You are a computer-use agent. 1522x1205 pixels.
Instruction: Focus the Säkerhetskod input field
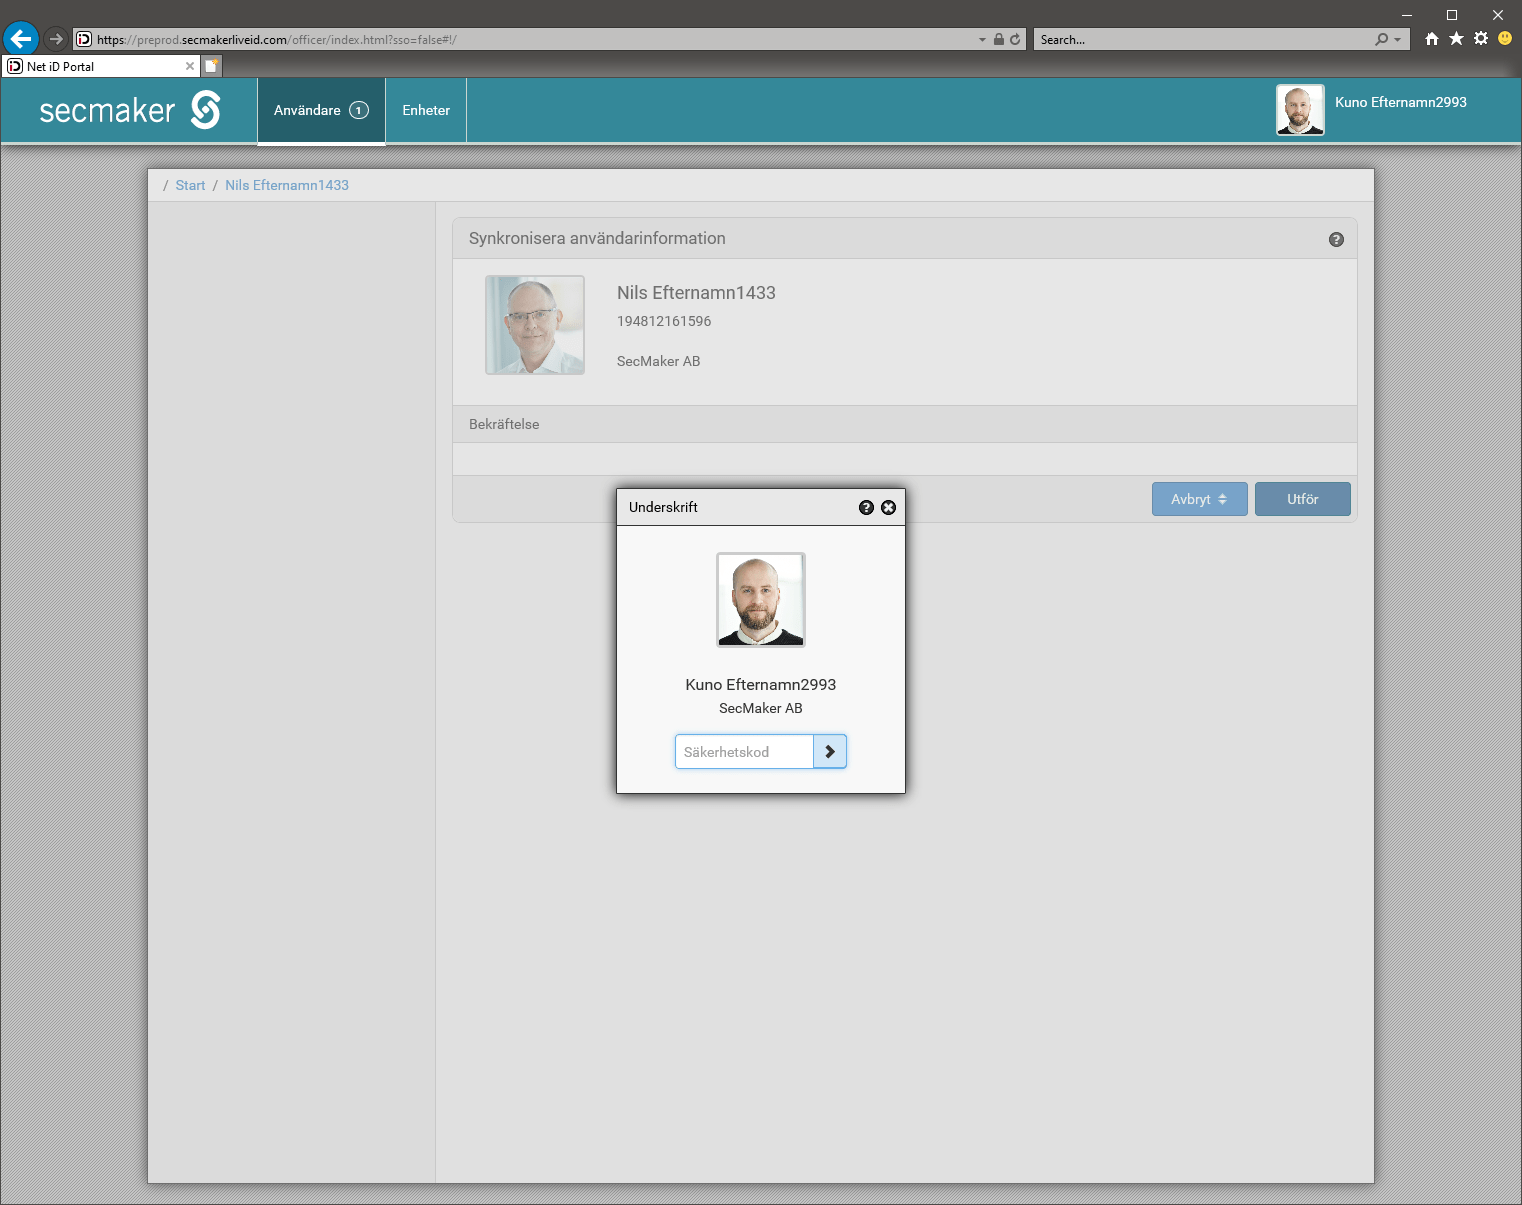[744, 752]
